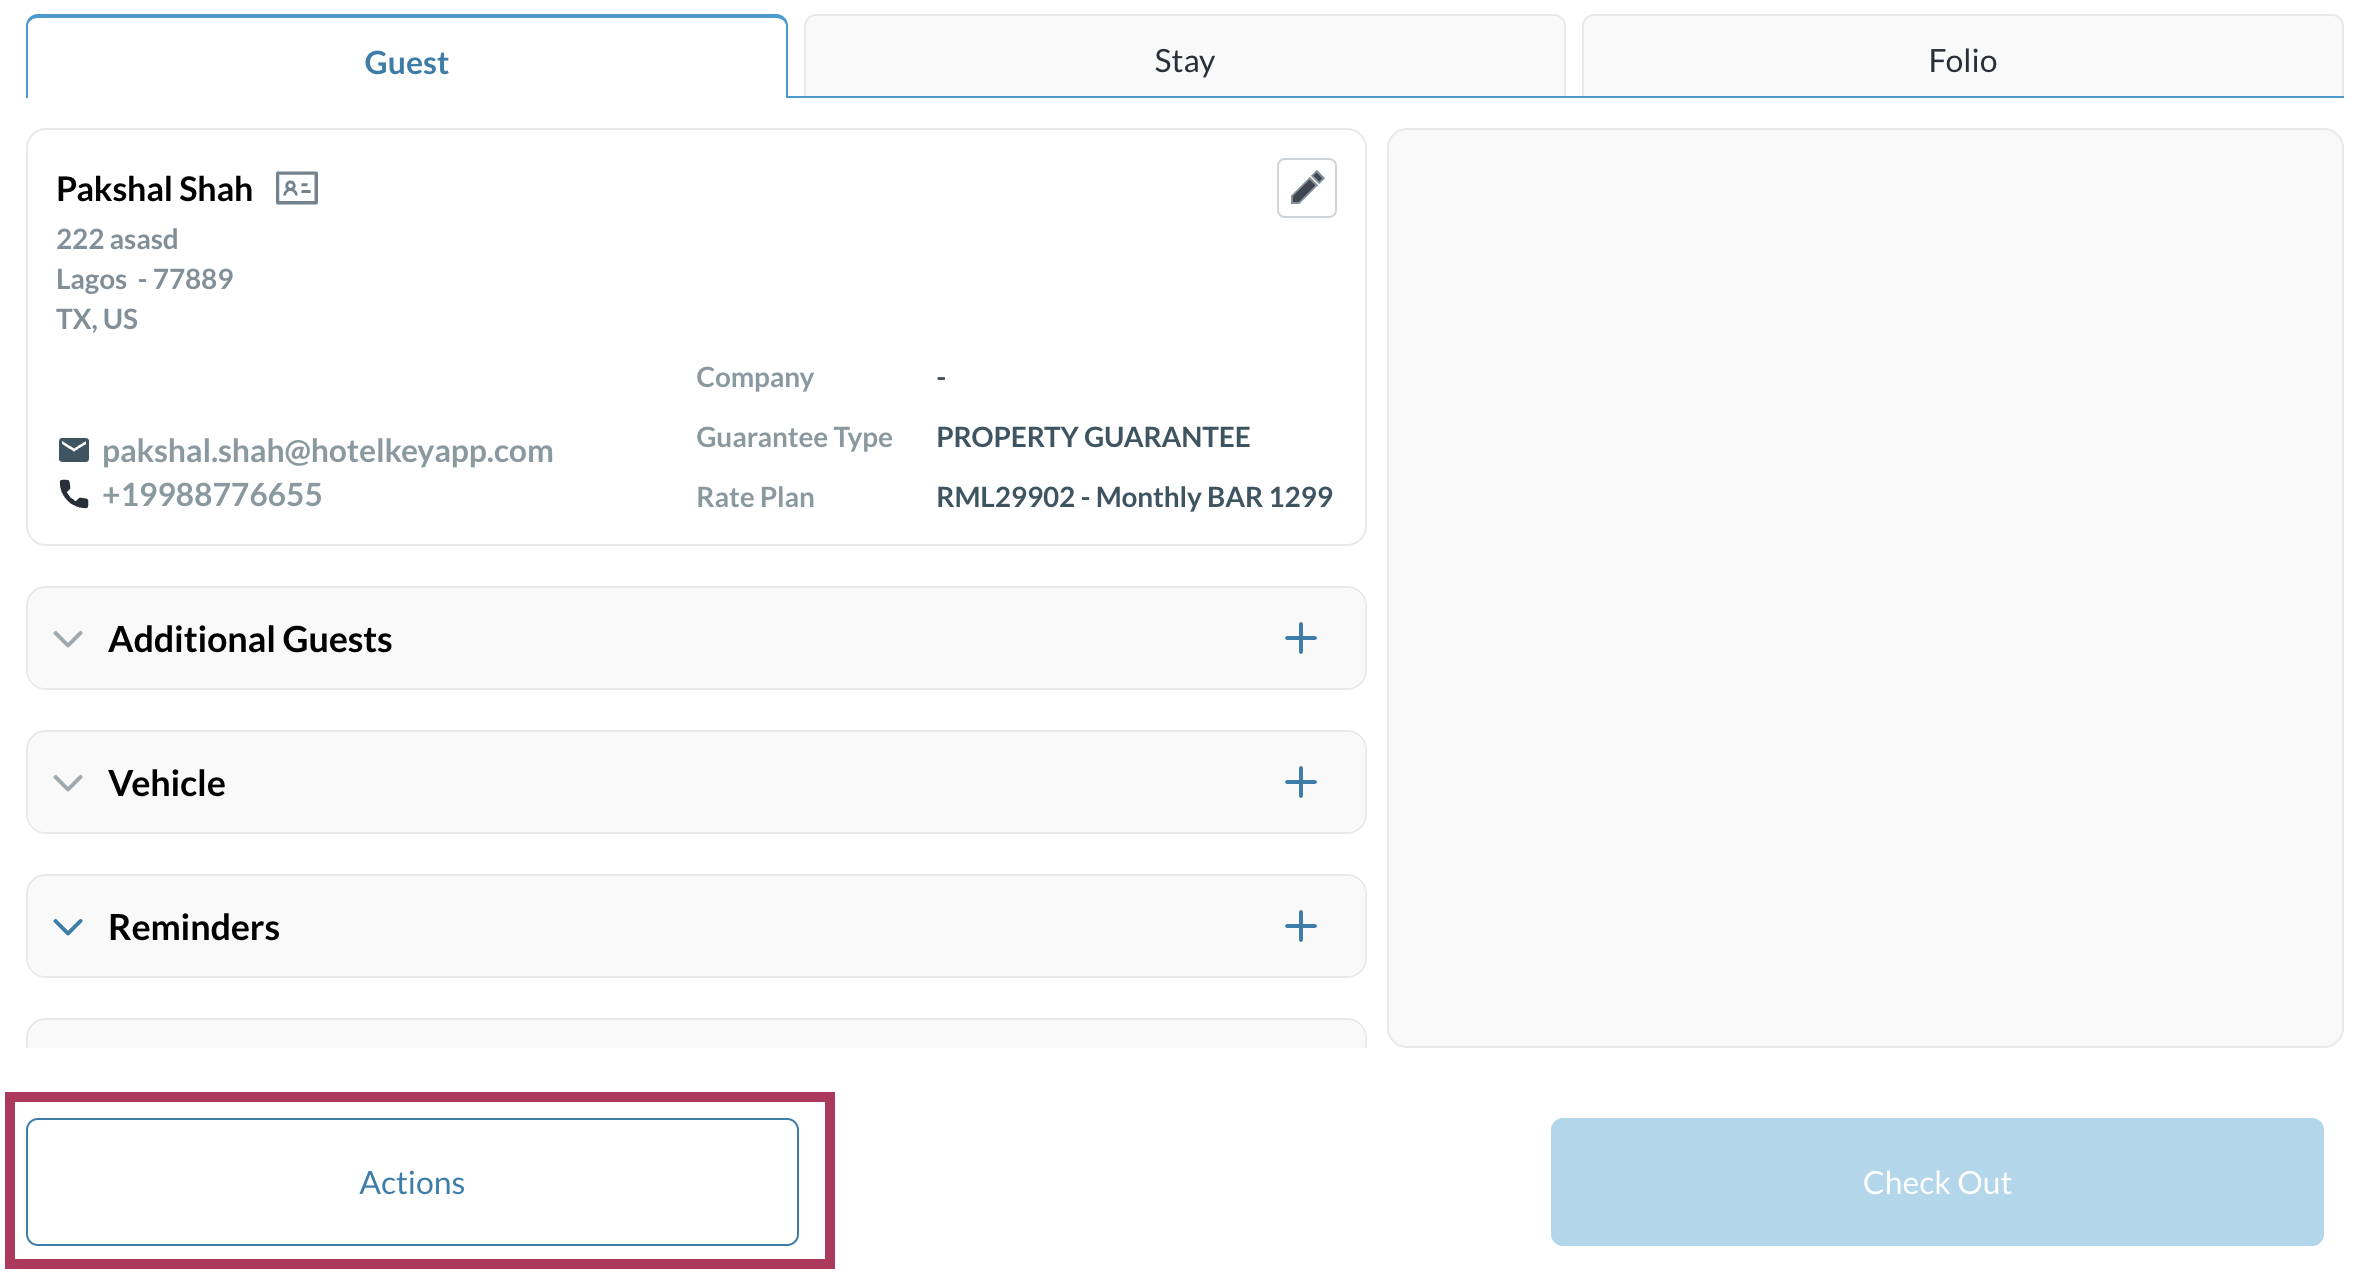Select the Guest tab
The width and height of the screenshot is (2376, 1276).
(406, 62)
